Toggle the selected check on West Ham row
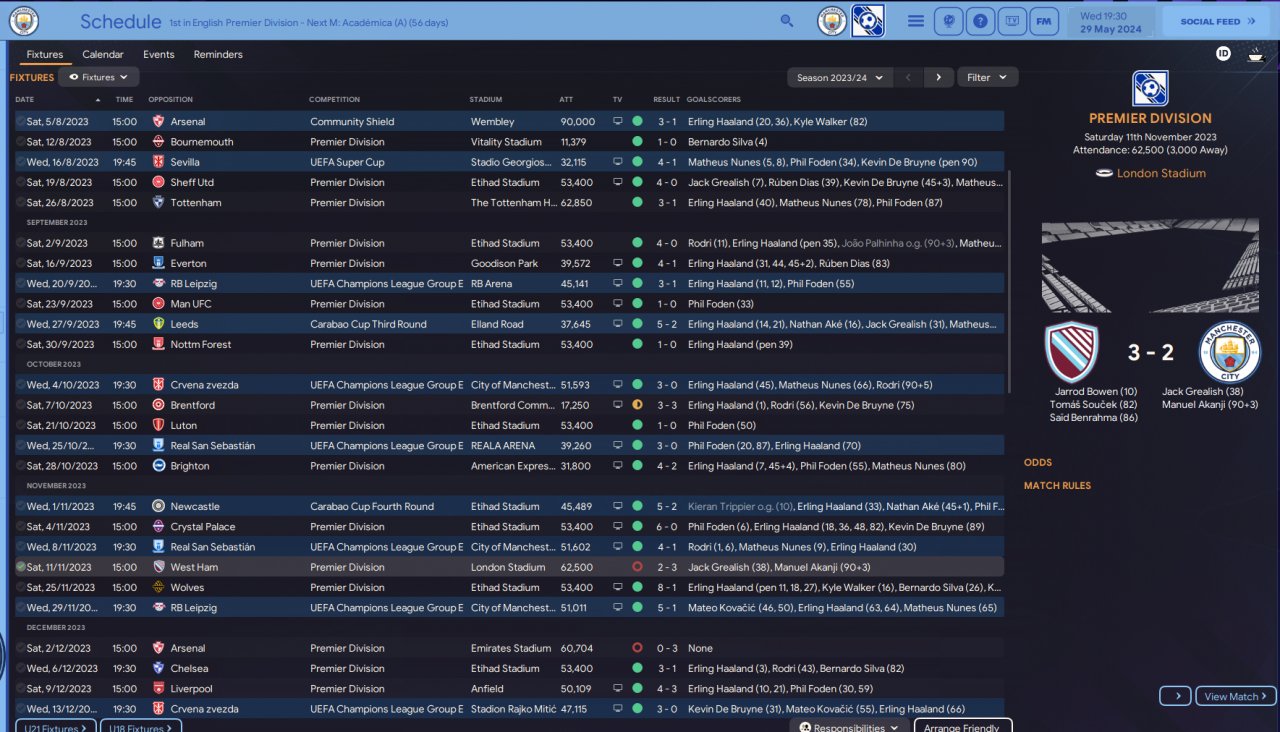Viewport: 1280px width, 732px height. [20, 567]
